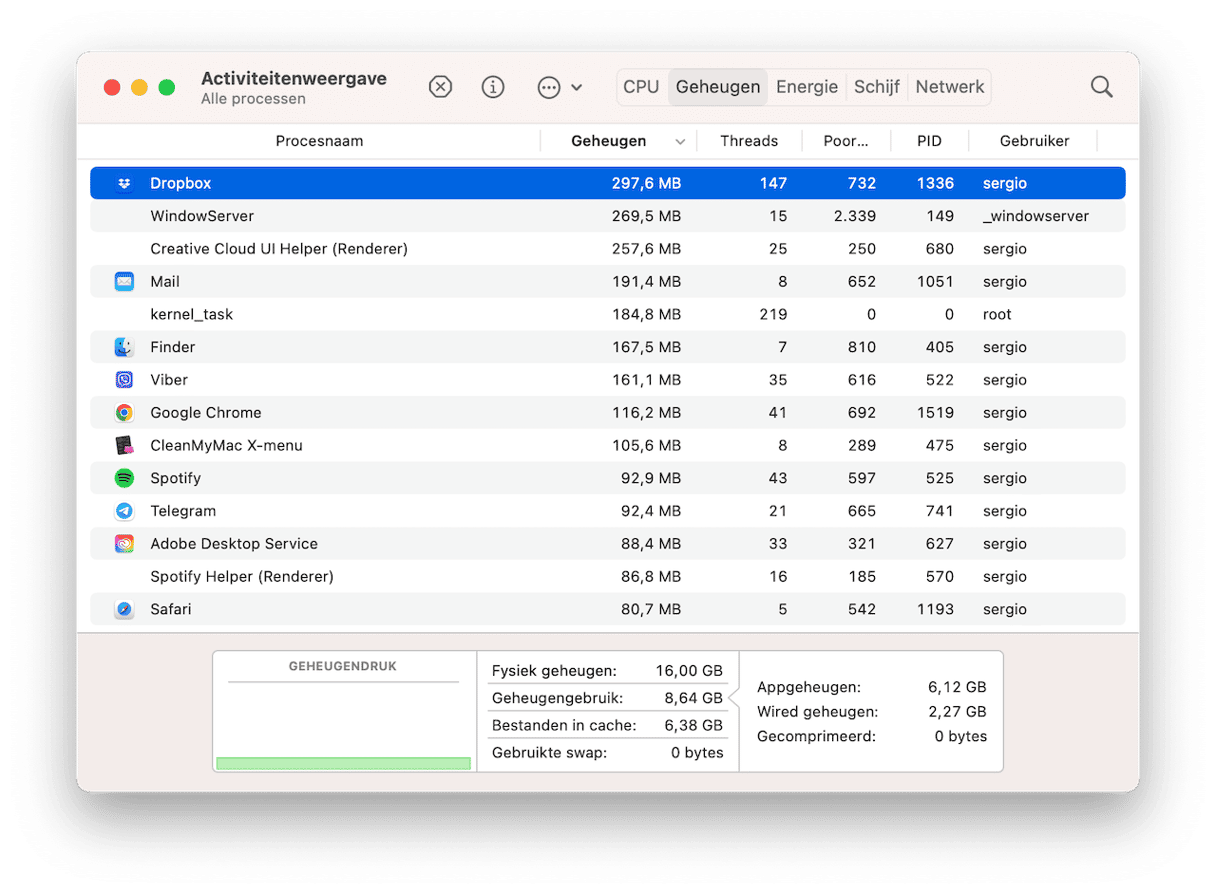Select Creative Cloud UI Helper (Renderer) row
Screen dimensions: 1216x893
[608, 249]
